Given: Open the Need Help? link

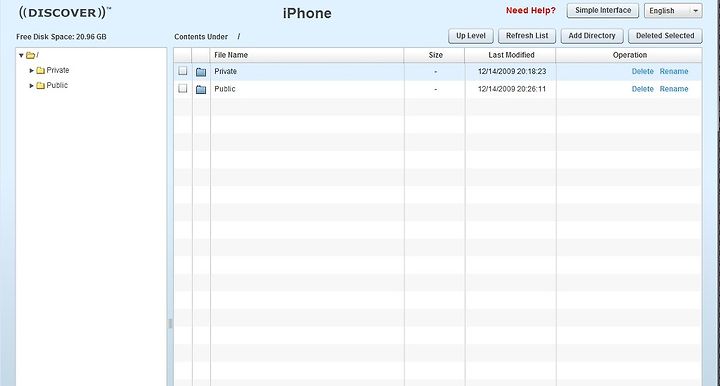Looking at the screenshot, I should 530,11.
